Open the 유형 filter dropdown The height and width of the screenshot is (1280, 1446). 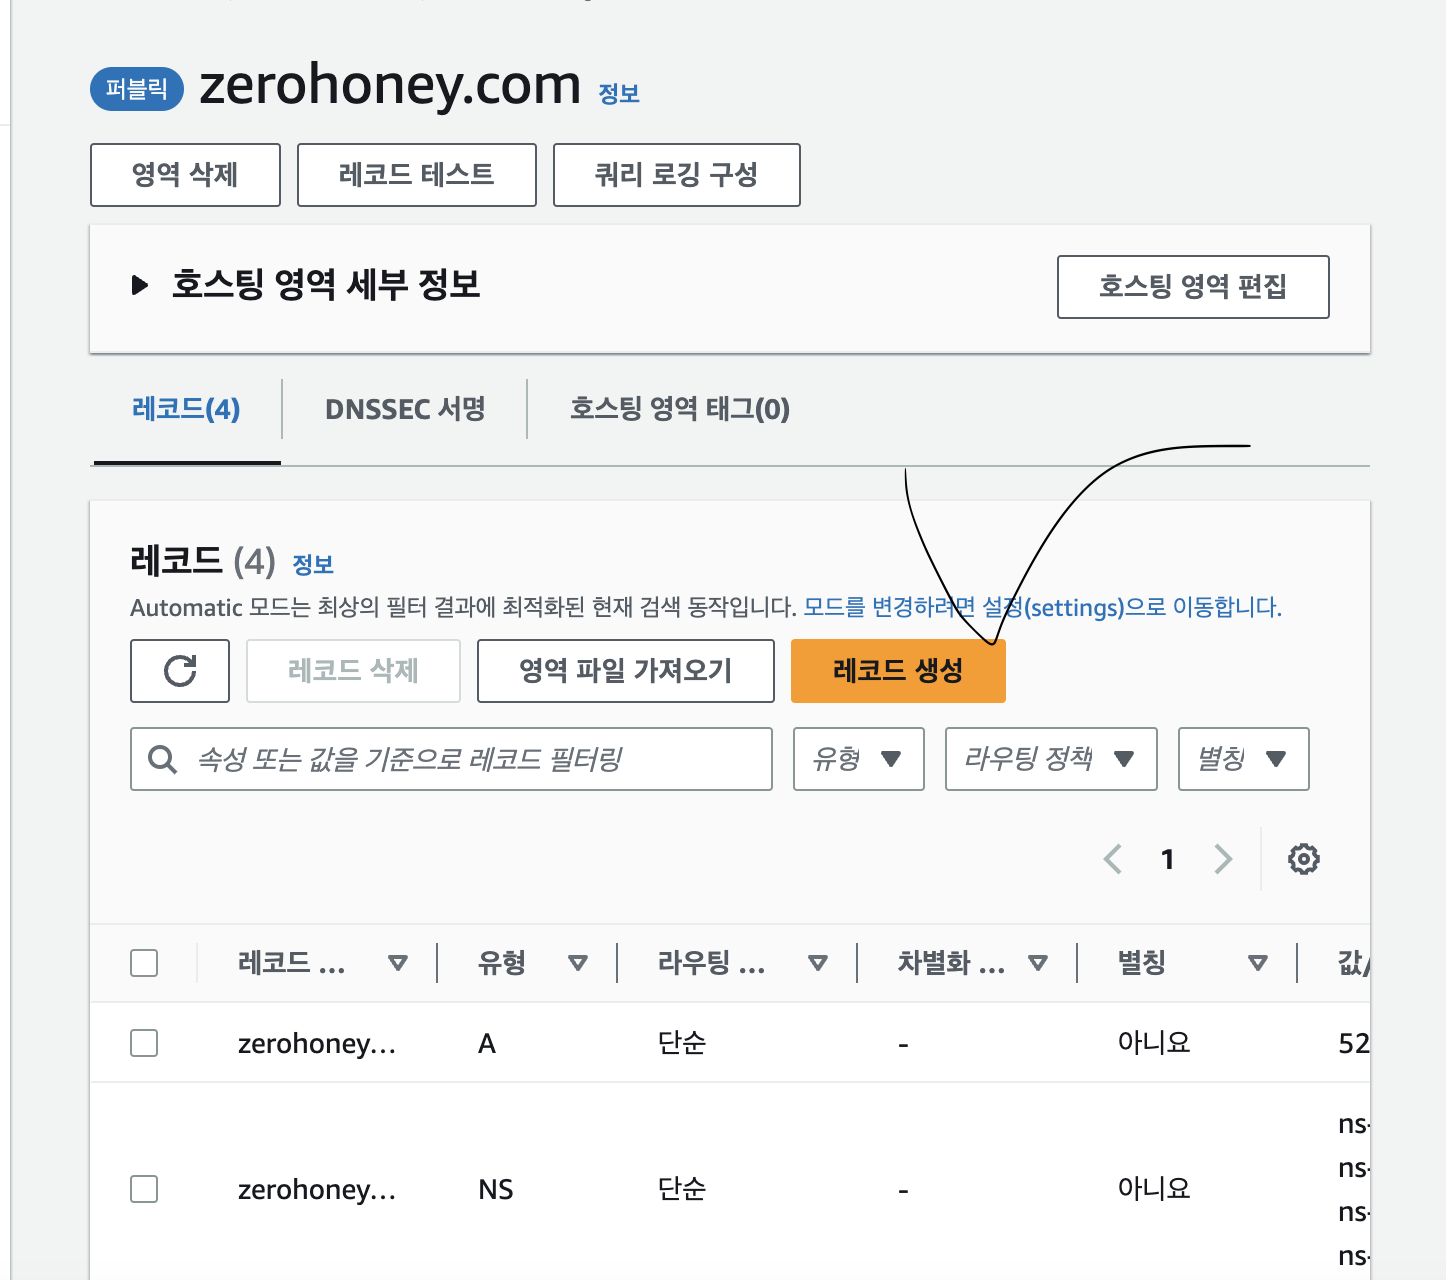(x=858, y=759)
